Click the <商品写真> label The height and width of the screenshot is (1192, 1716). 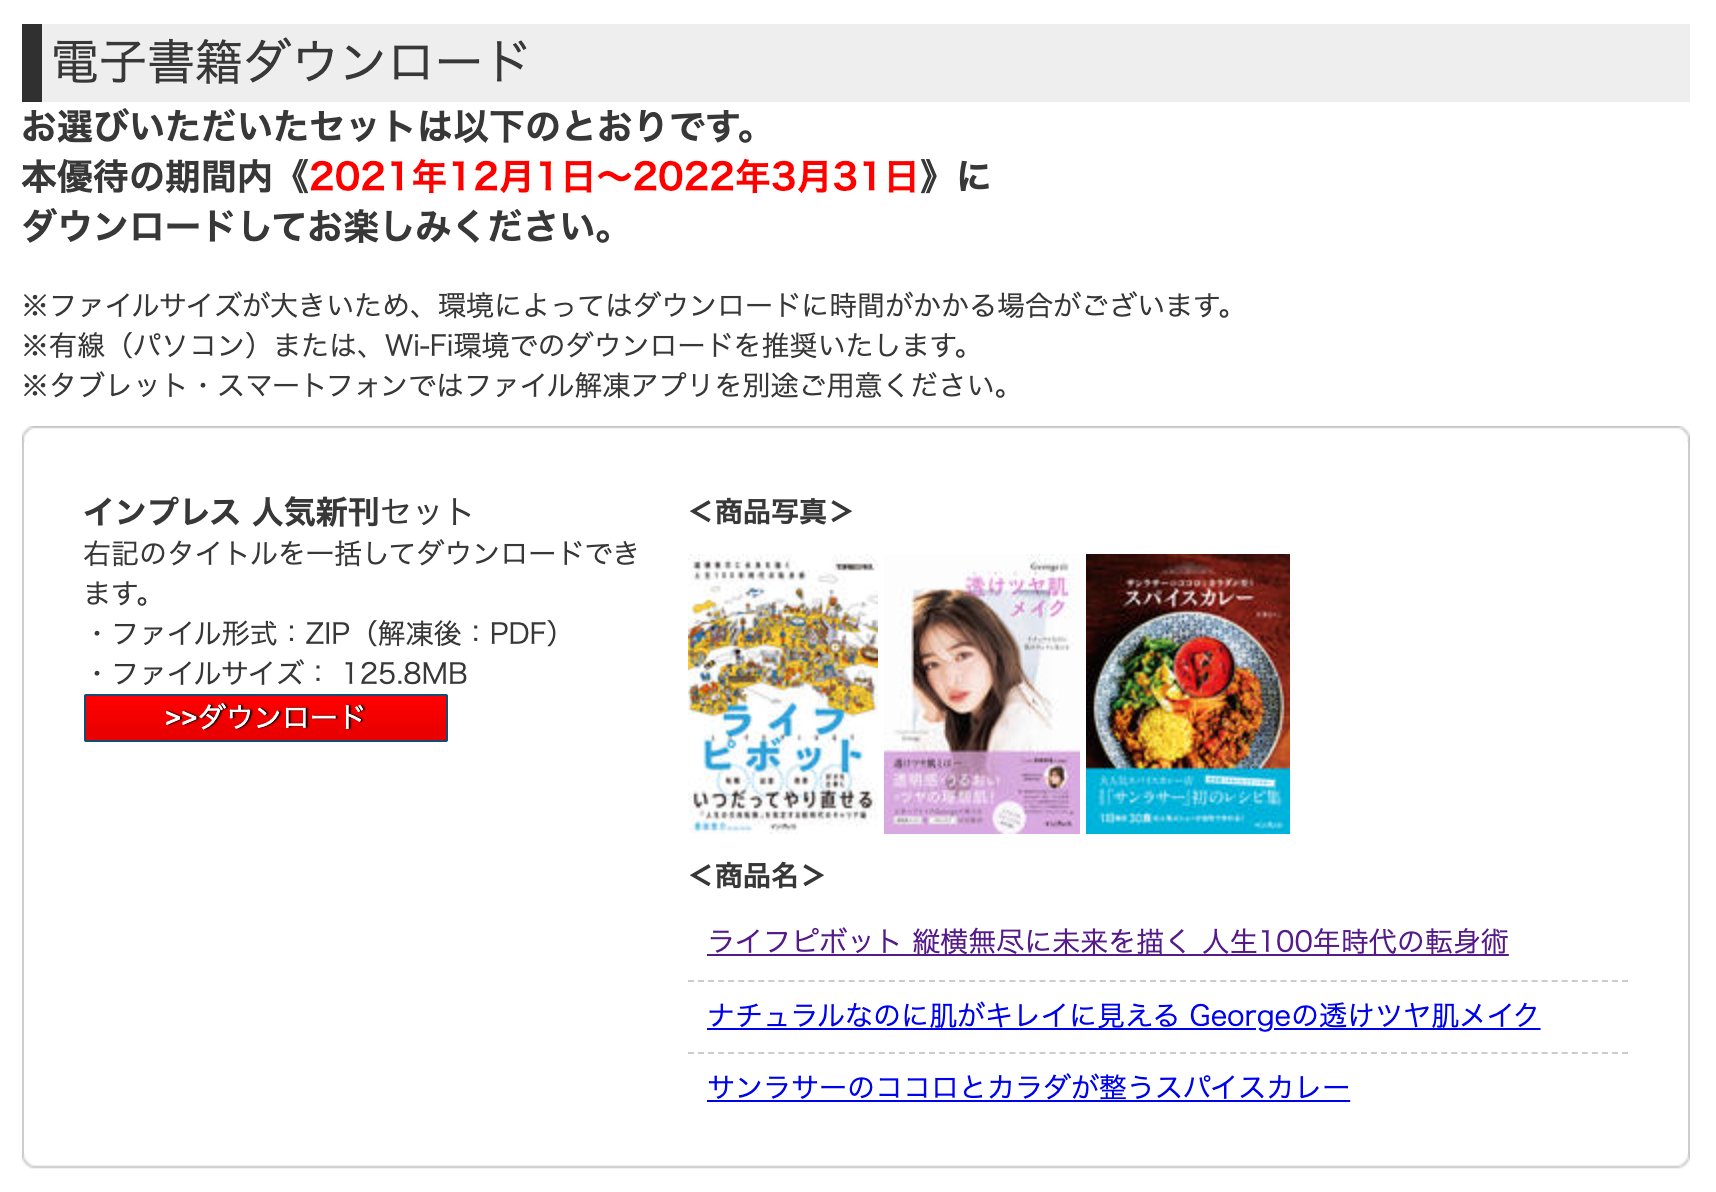tap(770, 512)
